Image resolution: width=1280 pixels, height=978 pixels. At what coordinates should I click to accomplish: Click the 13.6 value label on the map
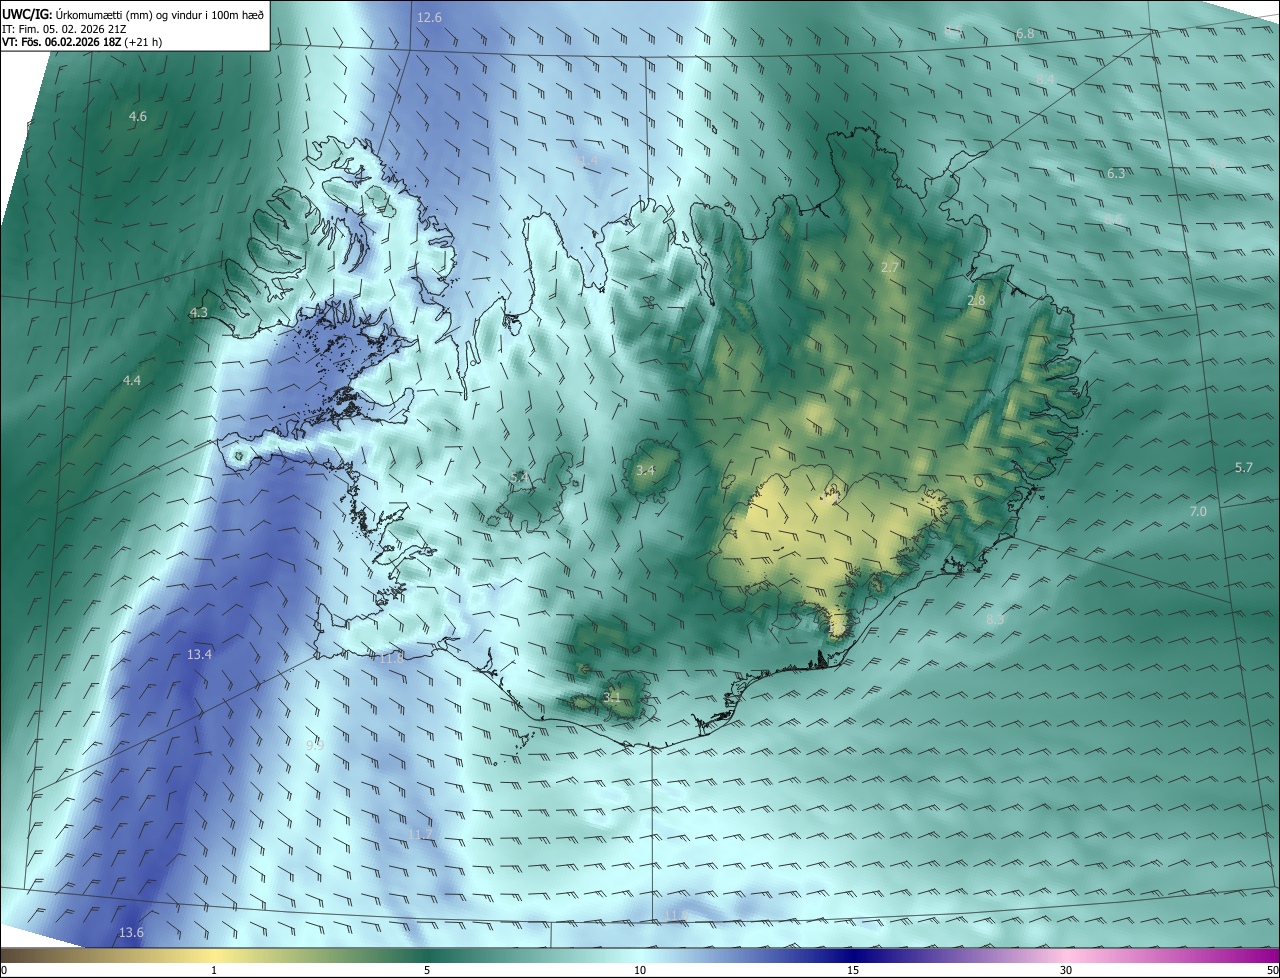(132, 933)
